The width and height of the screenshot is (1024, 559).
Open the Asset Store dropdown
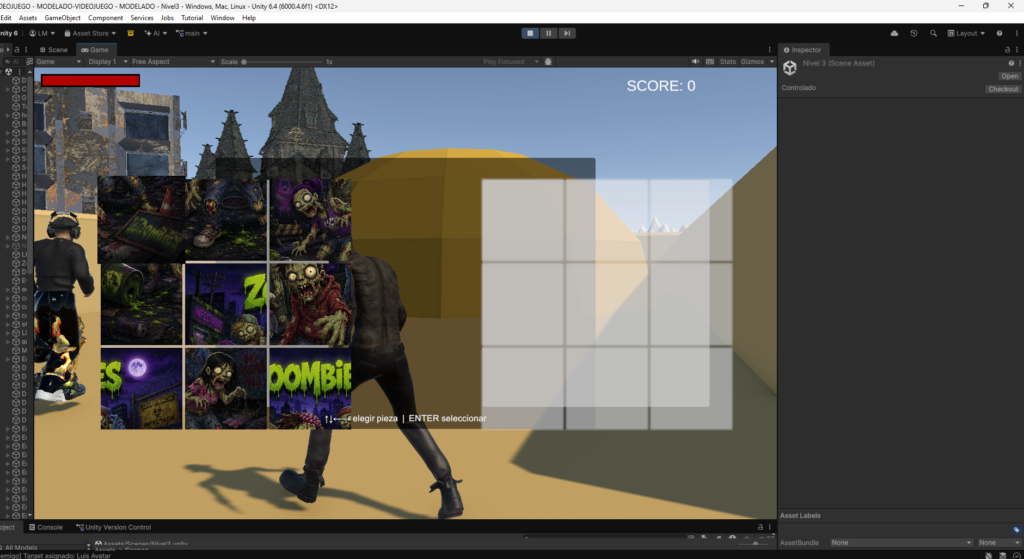[90, 33]
